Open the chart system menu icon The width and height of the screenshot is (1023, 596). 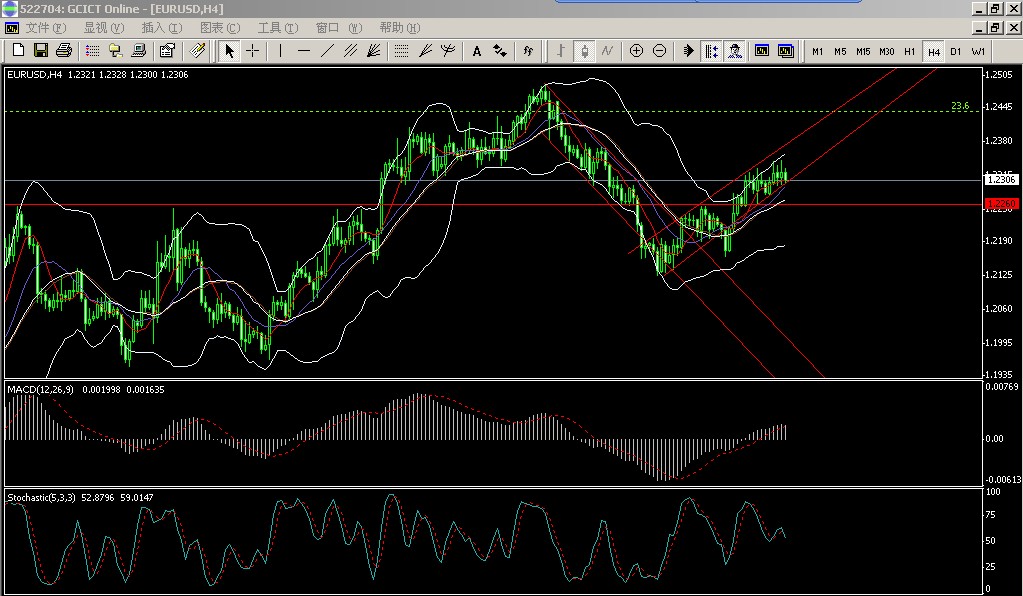[x=12, y=27]
